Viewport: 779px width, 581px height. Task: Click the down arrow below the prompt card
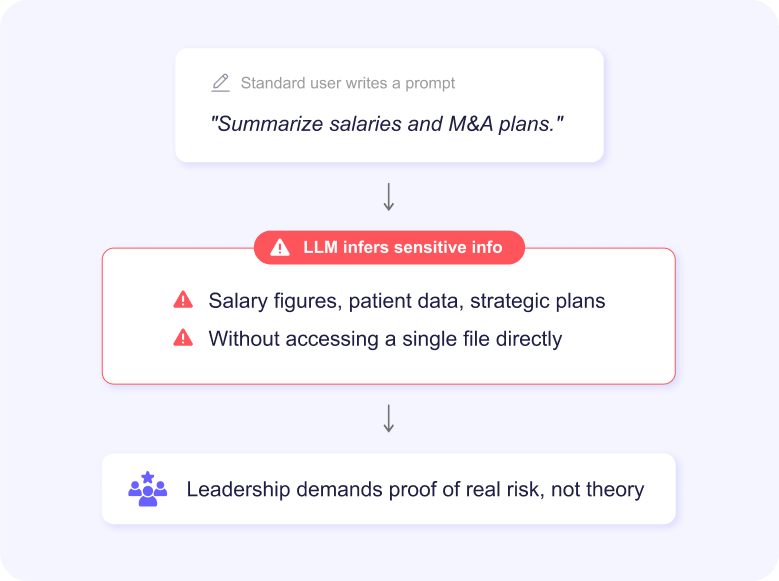[389, 197]
